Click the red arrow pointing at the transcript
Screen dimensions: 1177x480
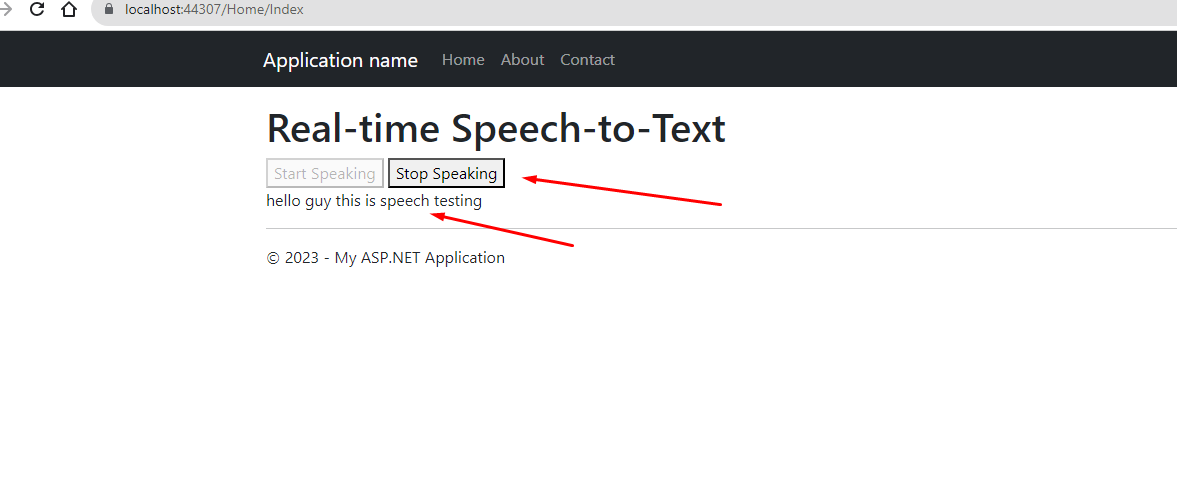(502, 230)
